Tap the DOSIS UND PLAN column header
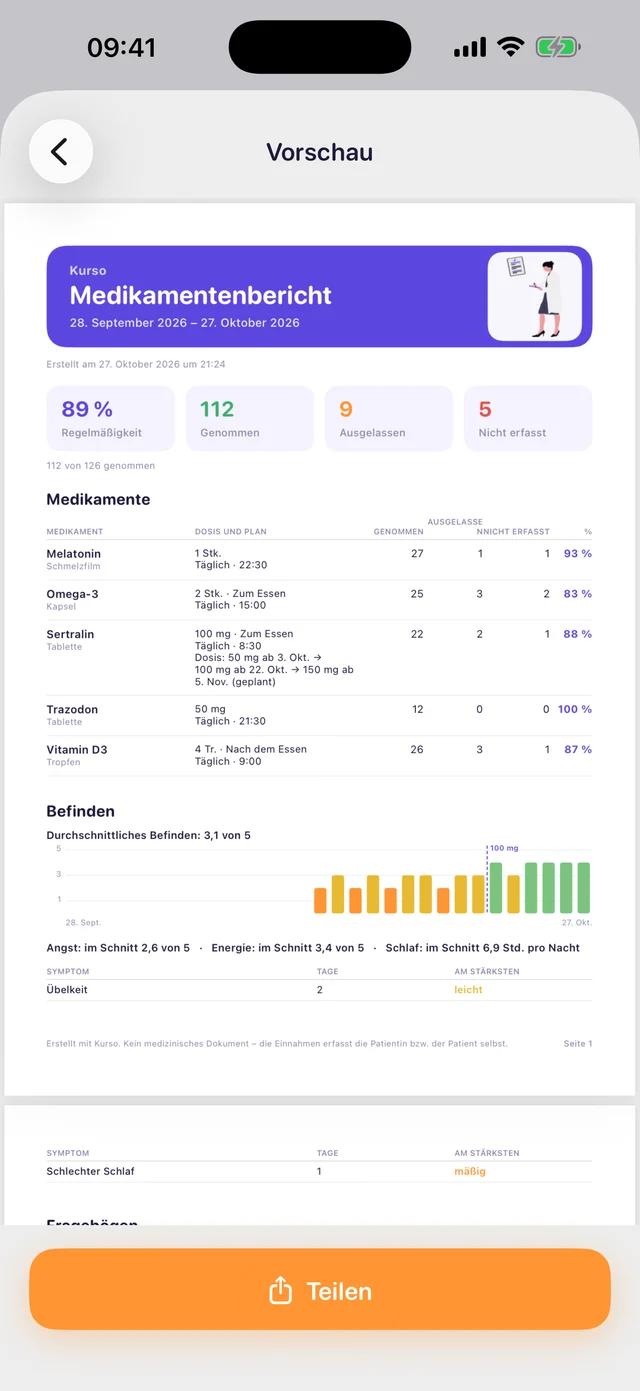This screenshot has width=640, height=1391. click(x=231, y=532)
